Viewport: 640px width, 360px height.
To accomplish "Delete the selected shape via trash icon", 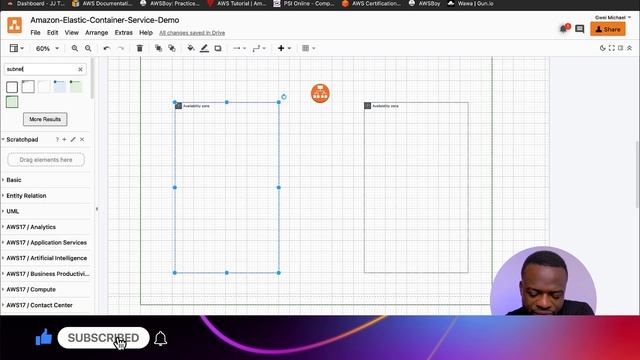I will (140, 48).
